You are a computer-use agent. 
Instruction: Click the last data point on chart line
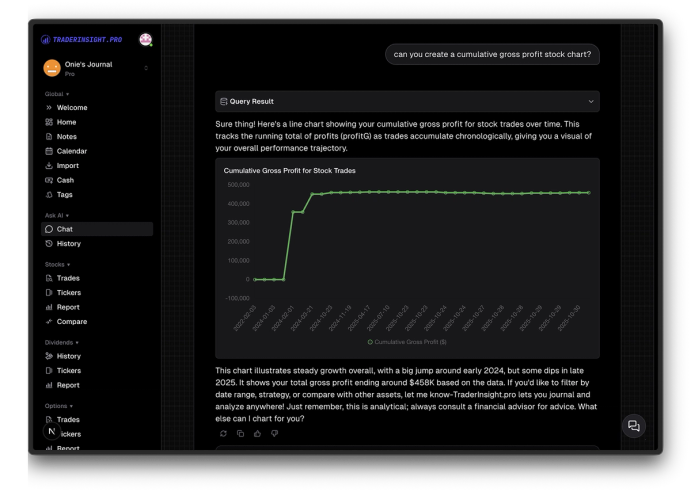pyautogui.click(x=589, y=193)
